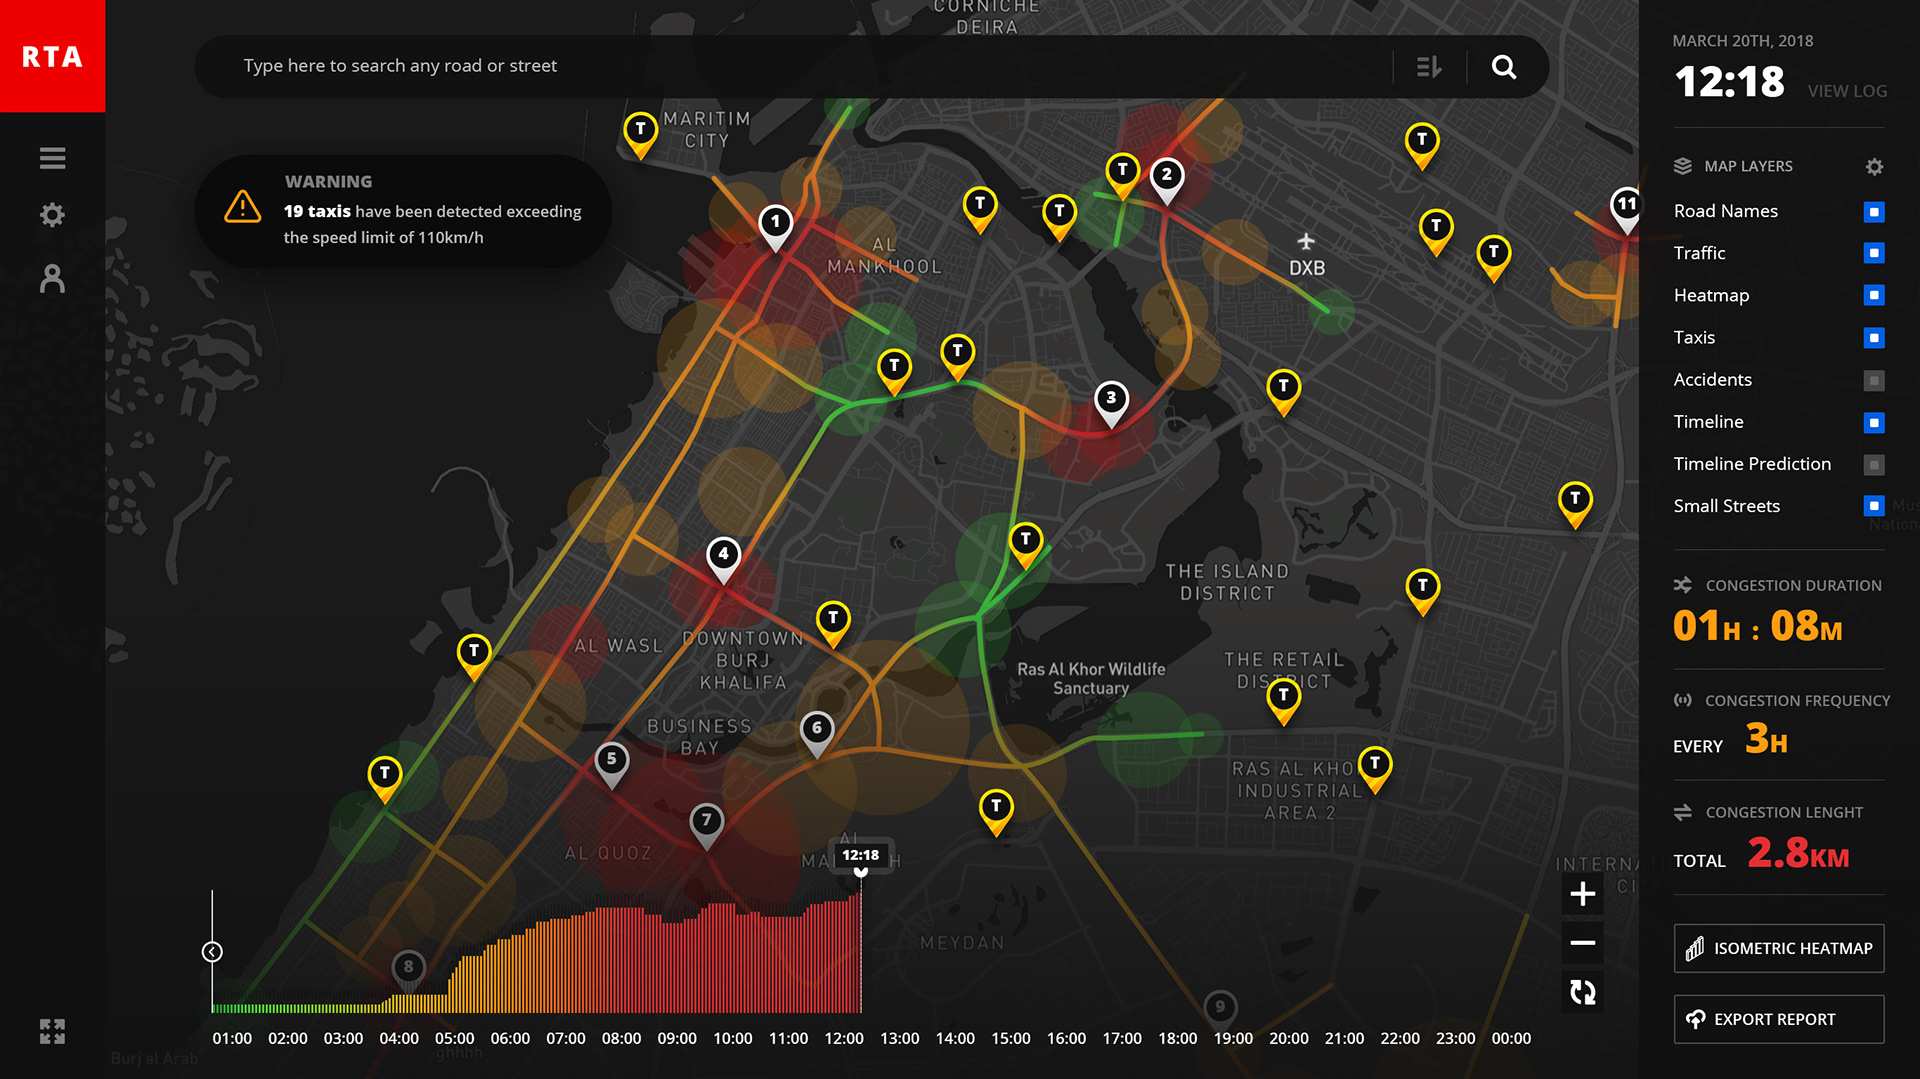Open the hamburger menu in the sidebar

pyautogui.click(x=52, y=158)
